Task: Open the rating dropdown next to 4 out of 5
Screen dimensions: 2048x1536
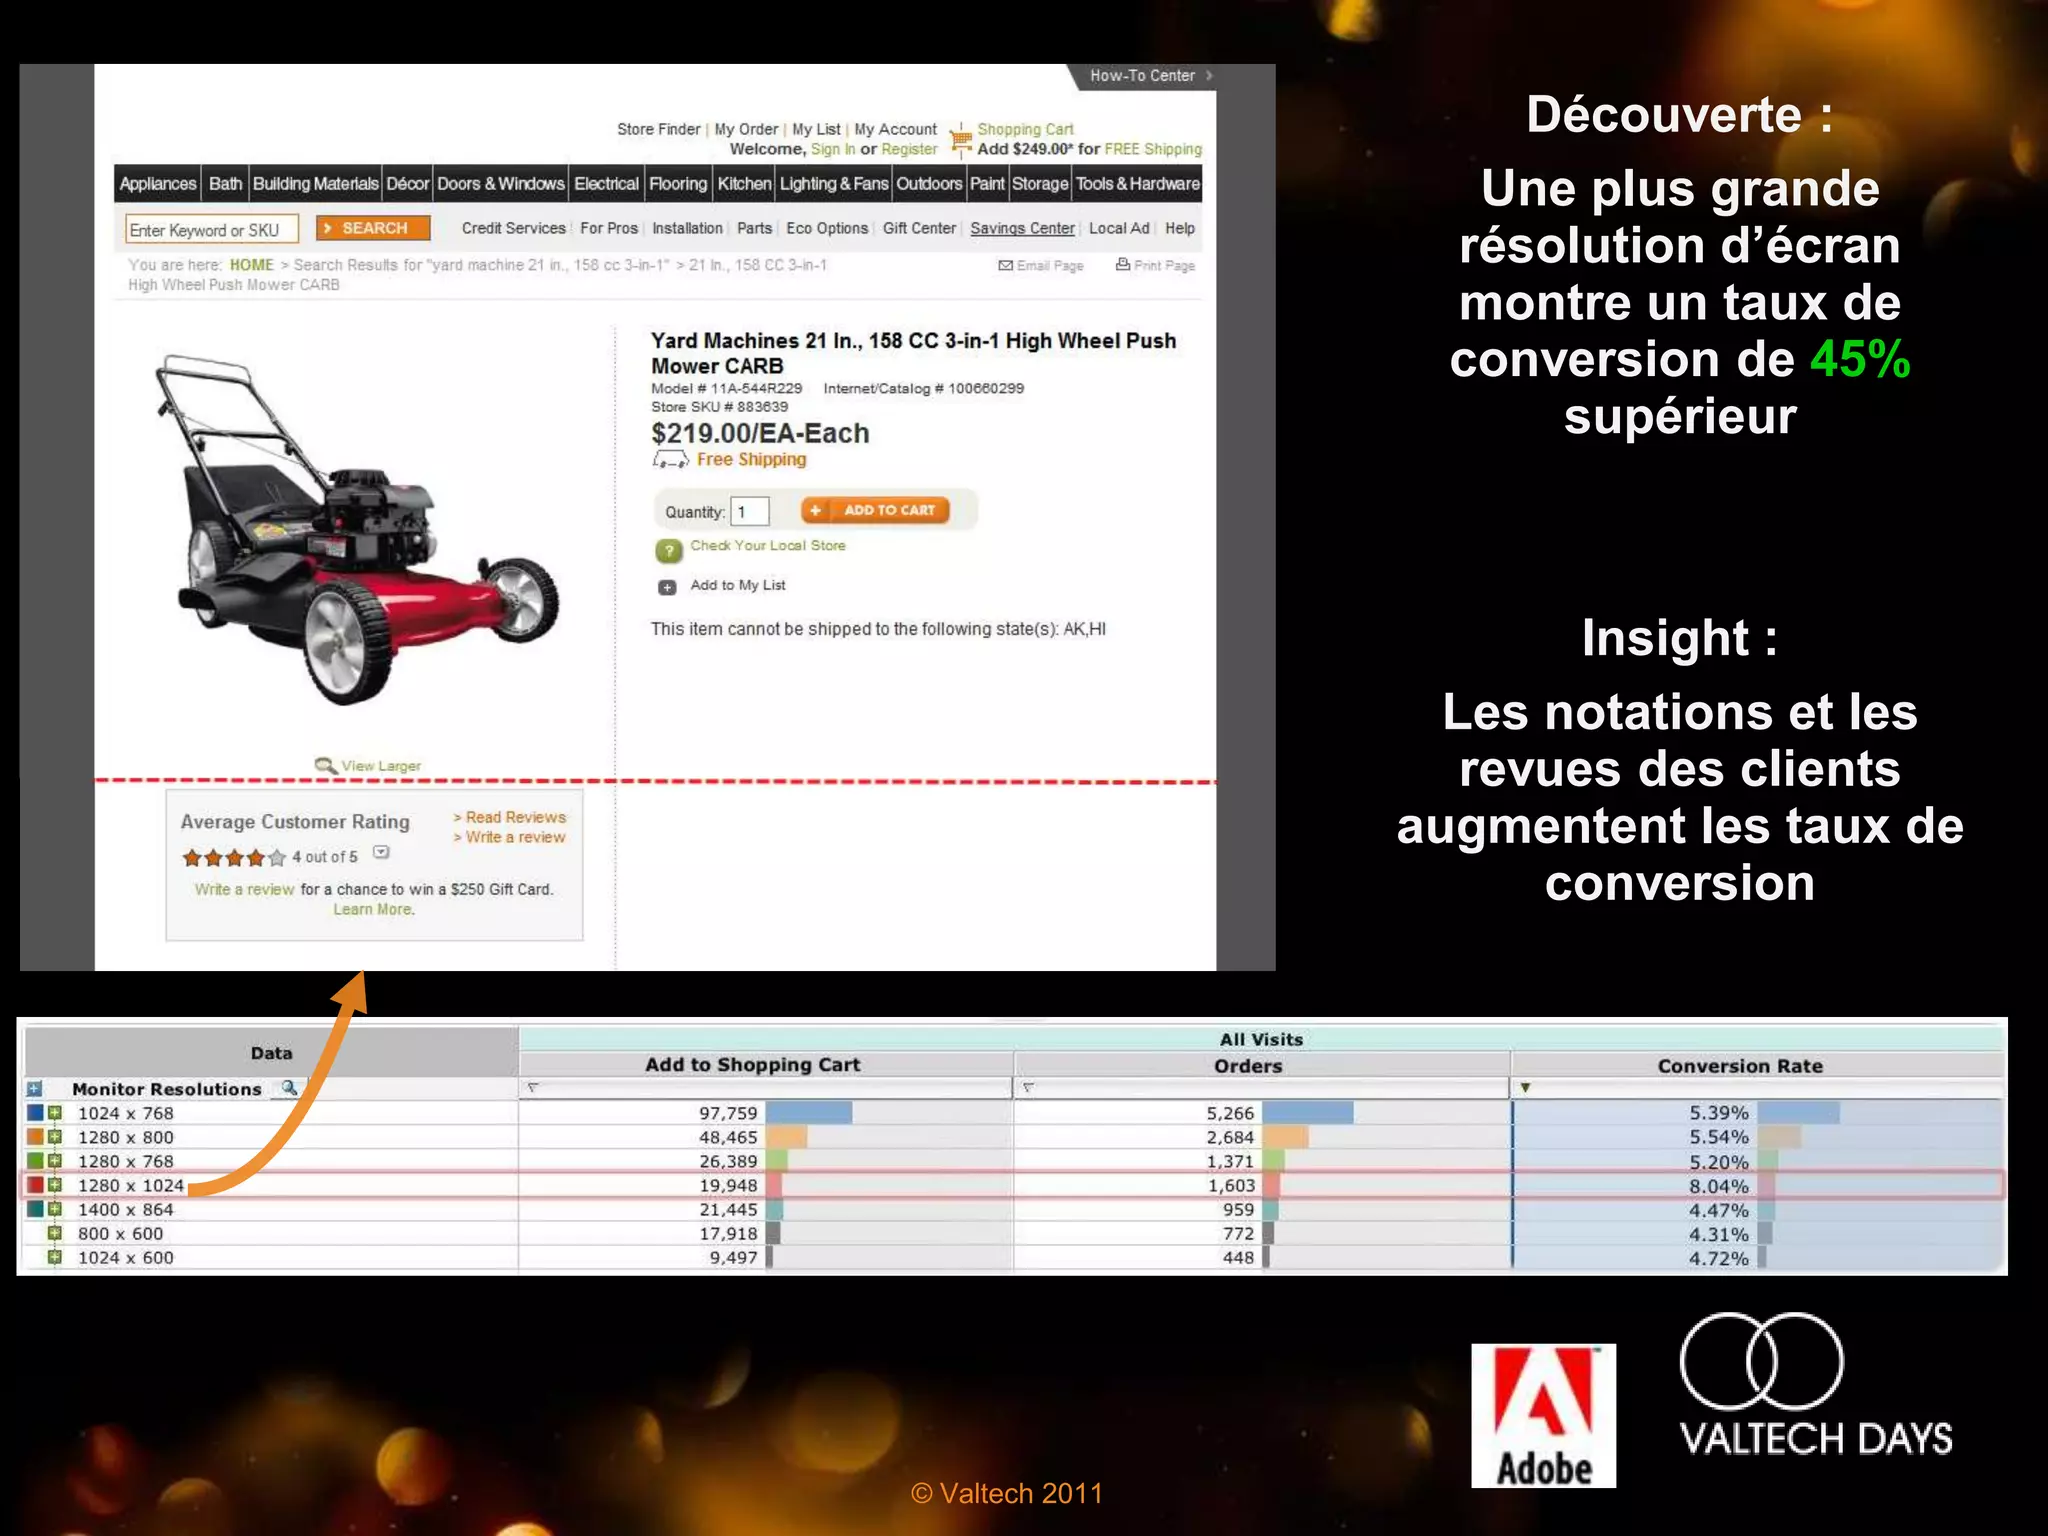Action: 381,853
